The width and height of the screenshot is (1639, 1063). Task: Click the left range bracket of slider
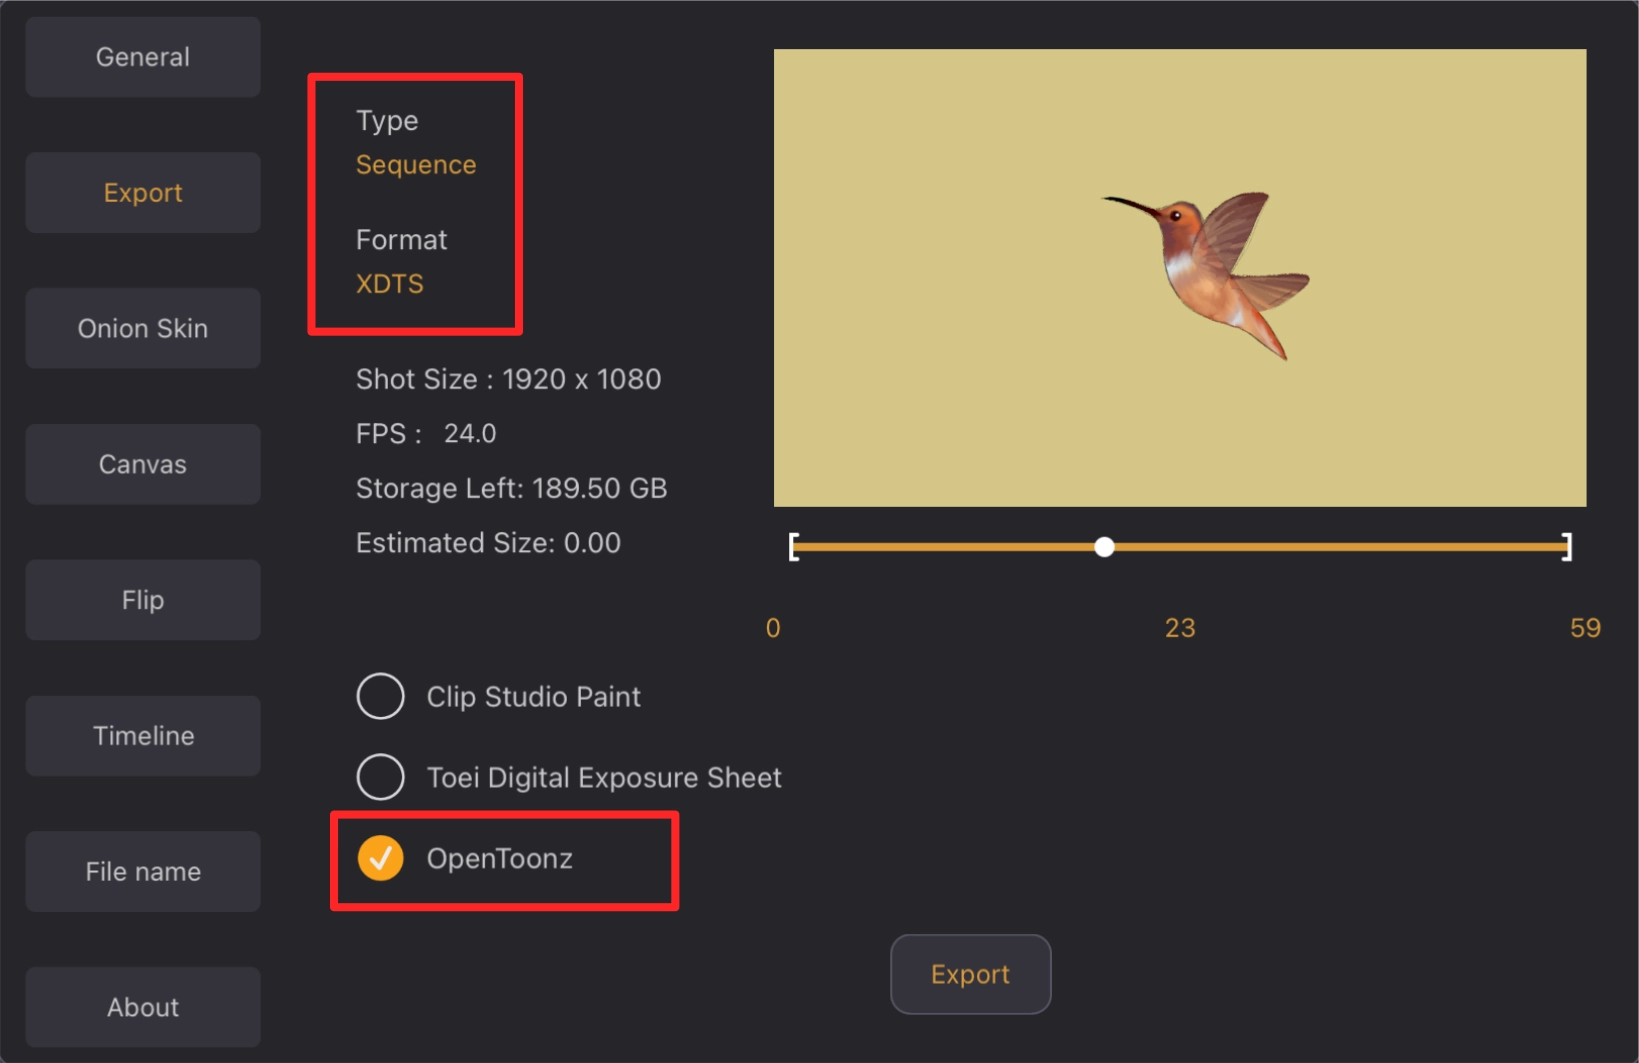tap(794, 547)
